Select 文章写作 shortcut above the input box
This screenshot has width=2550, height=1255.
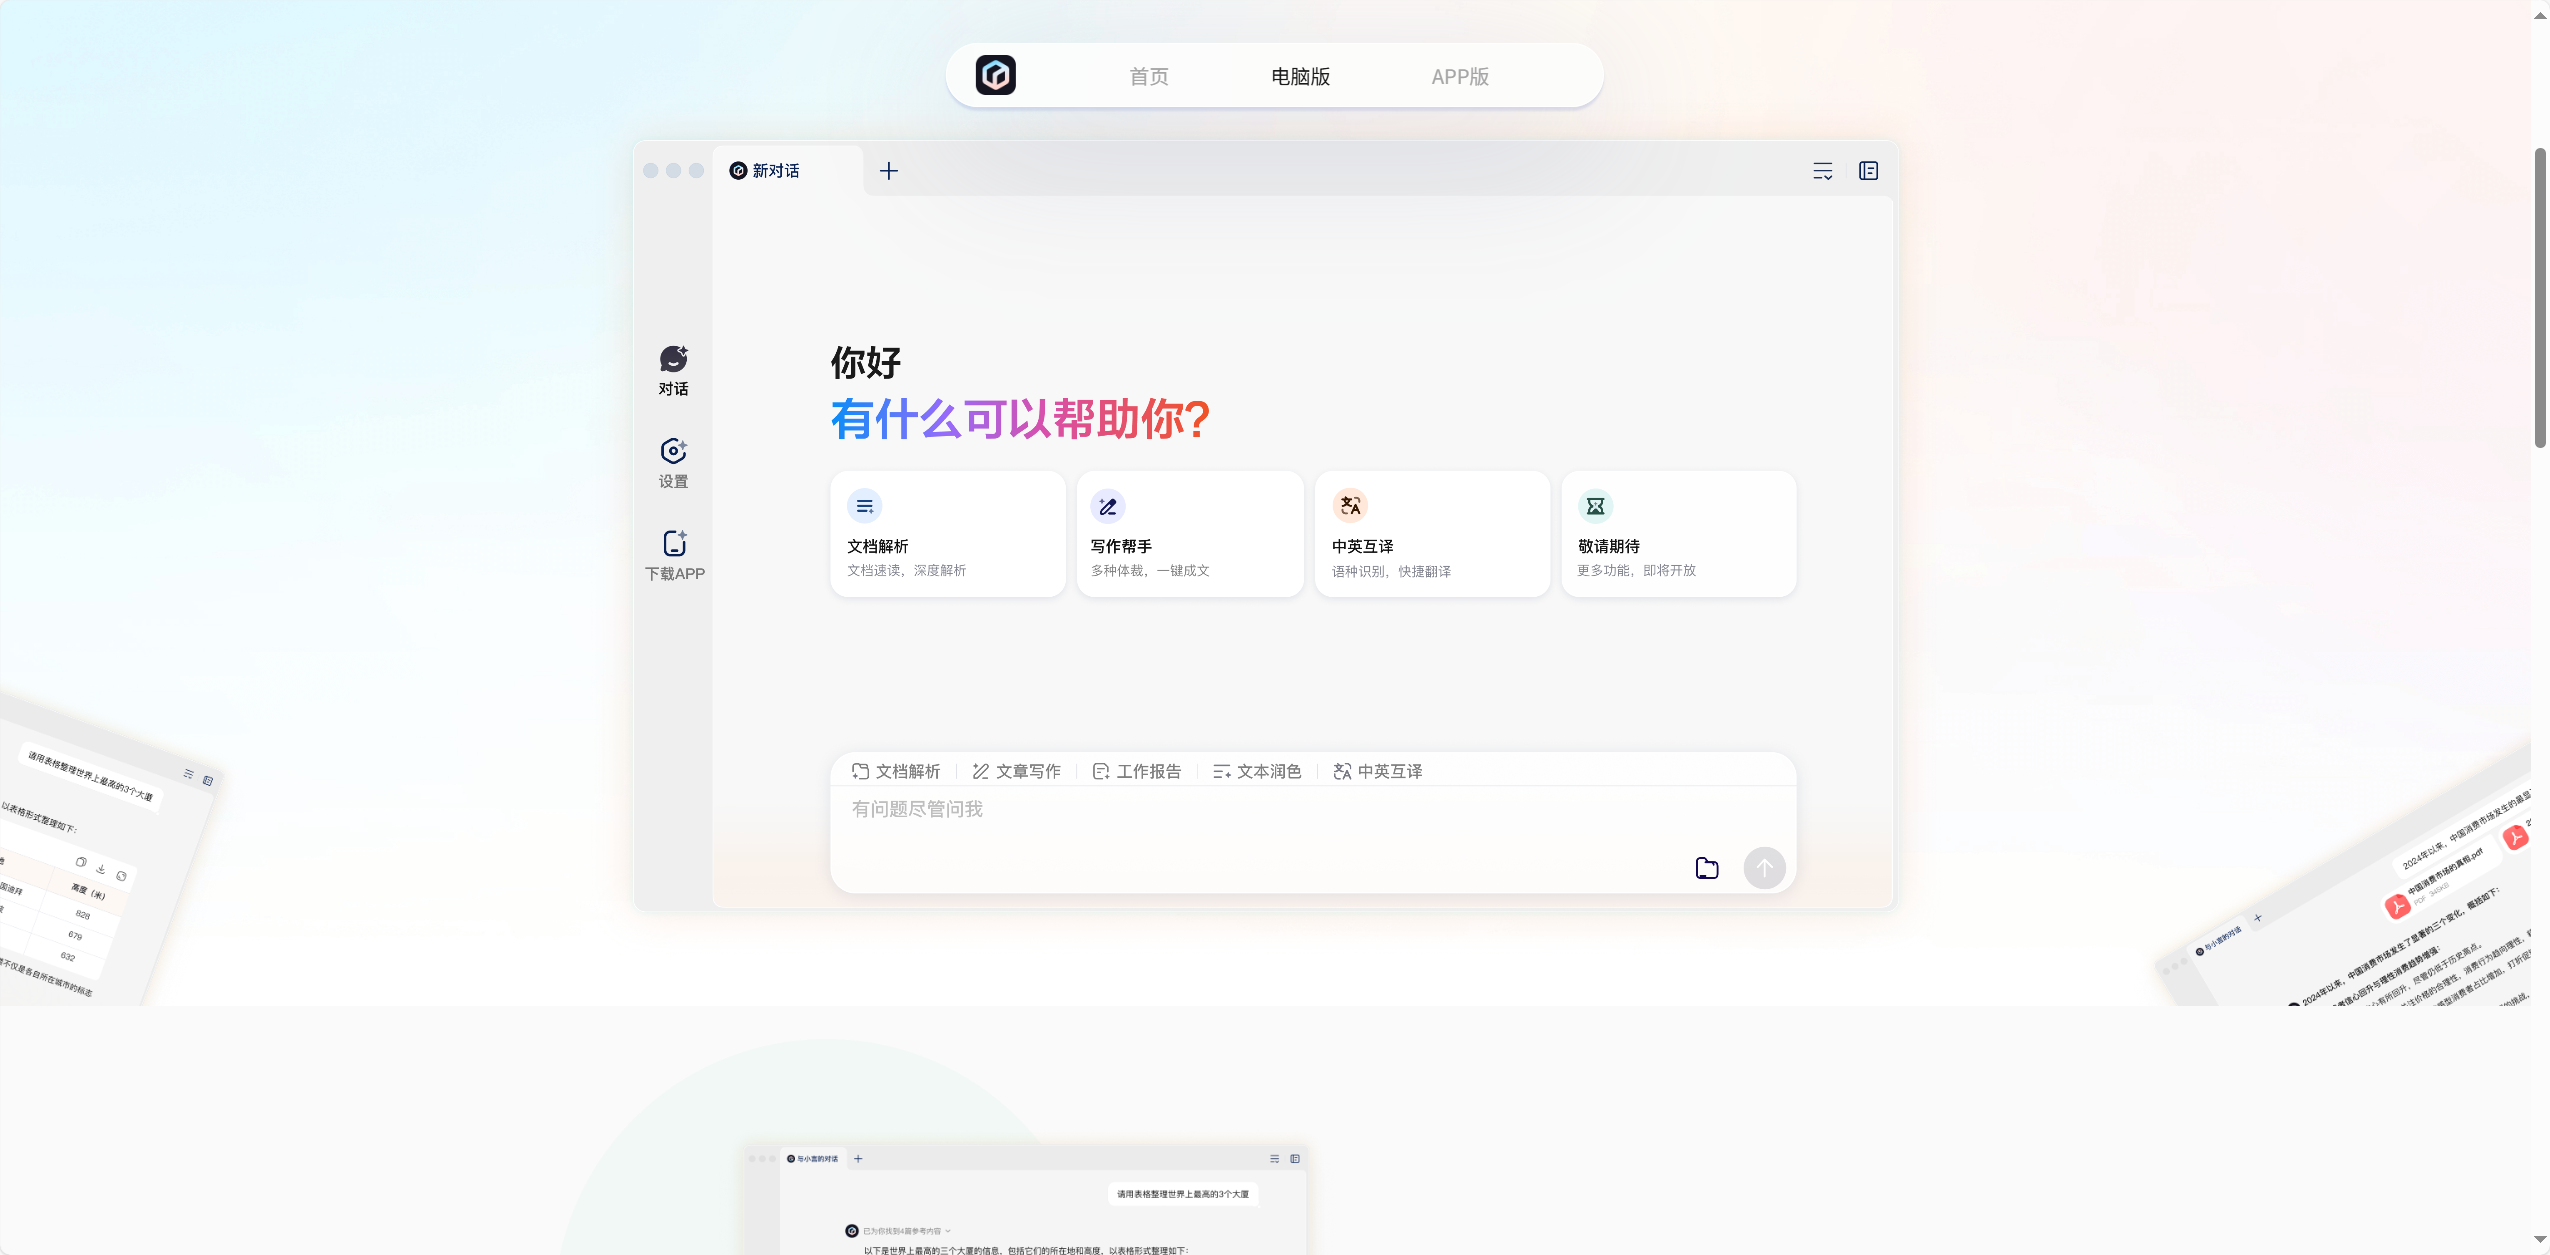pos(1016,771)
